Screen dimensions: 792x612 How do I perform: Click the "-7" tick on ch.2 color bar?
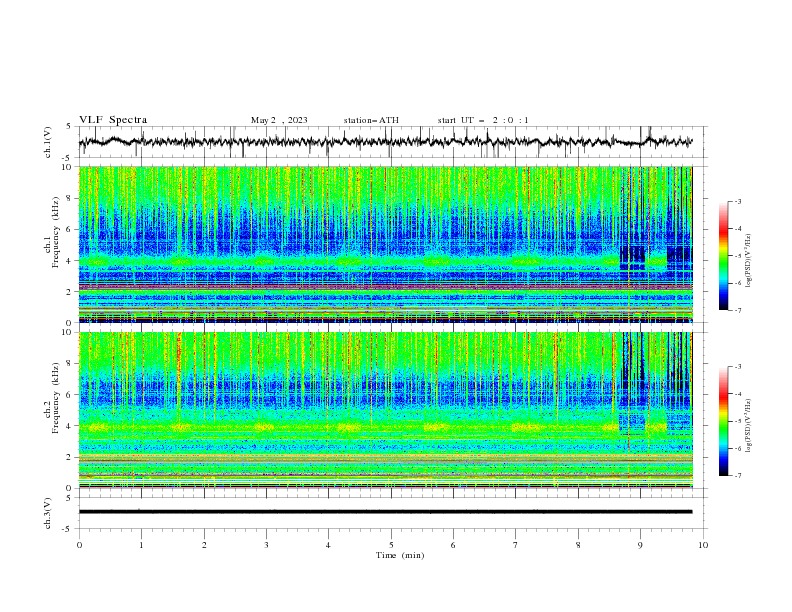click(x=737, y=476)
